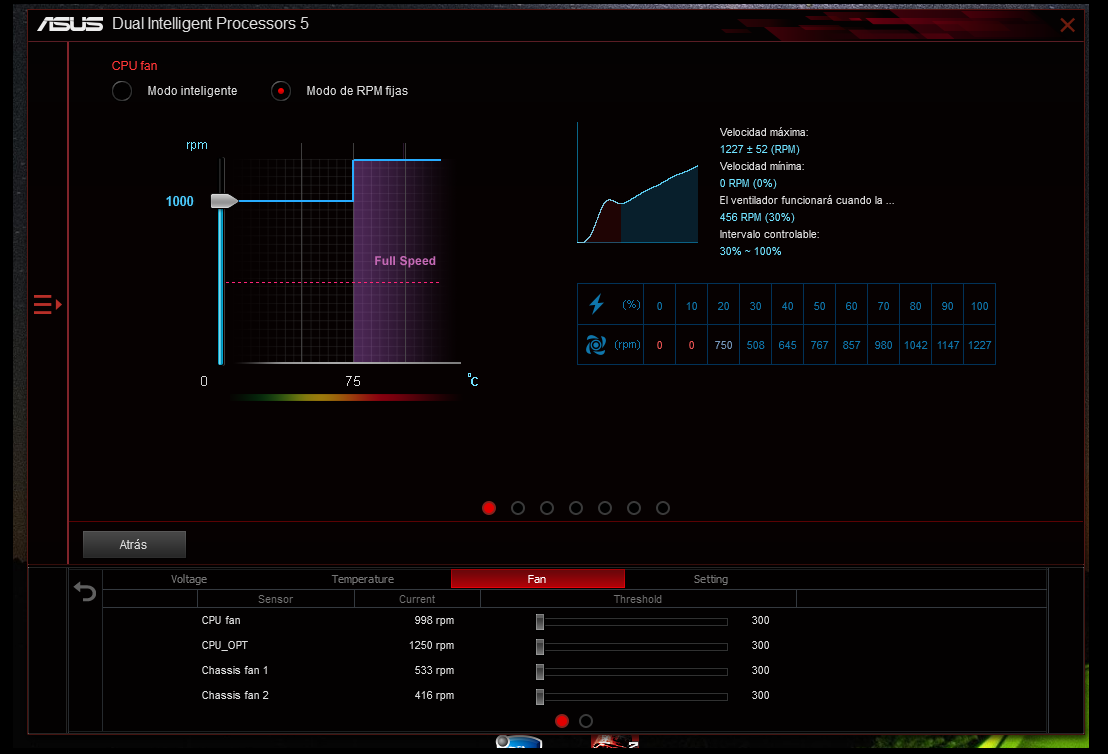Click the Threshold column header
Image resolution: width=1108 pixels, height=754 pixels.
pos(638,599)
